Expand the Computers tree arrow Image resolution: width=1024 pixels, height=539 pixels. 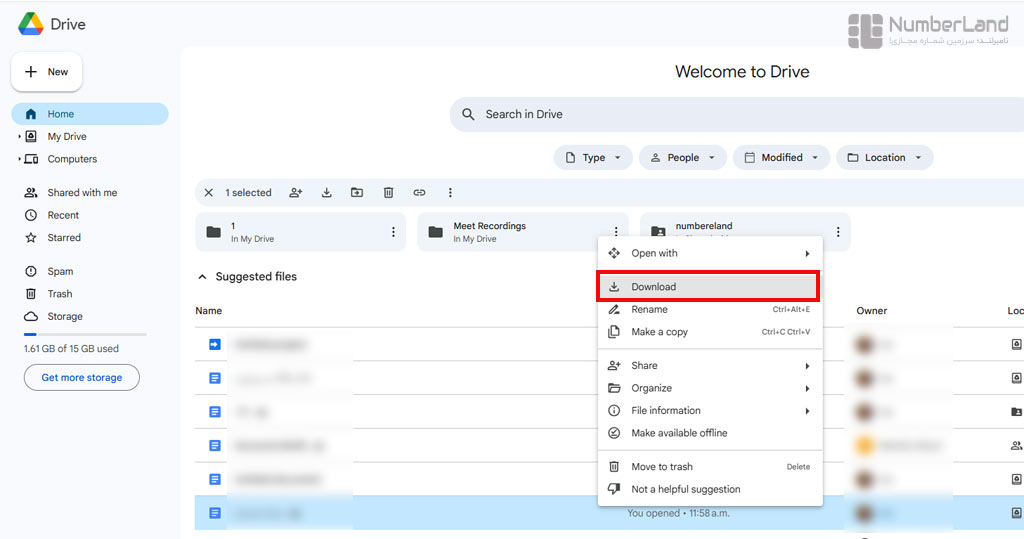[x=19, y=159]
